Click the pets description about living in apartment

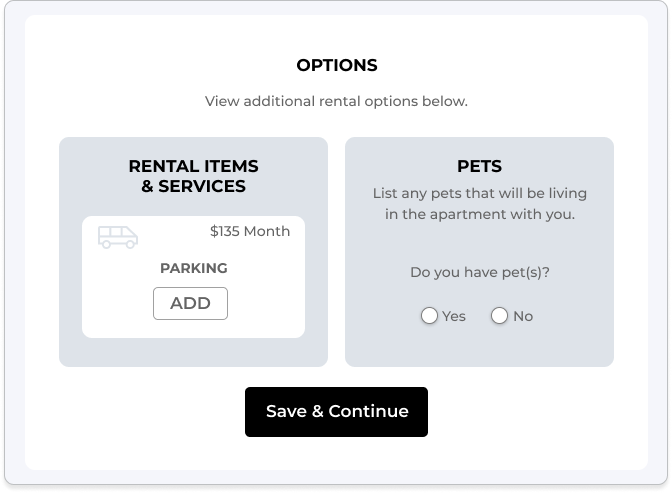click(x=479, y=203)
